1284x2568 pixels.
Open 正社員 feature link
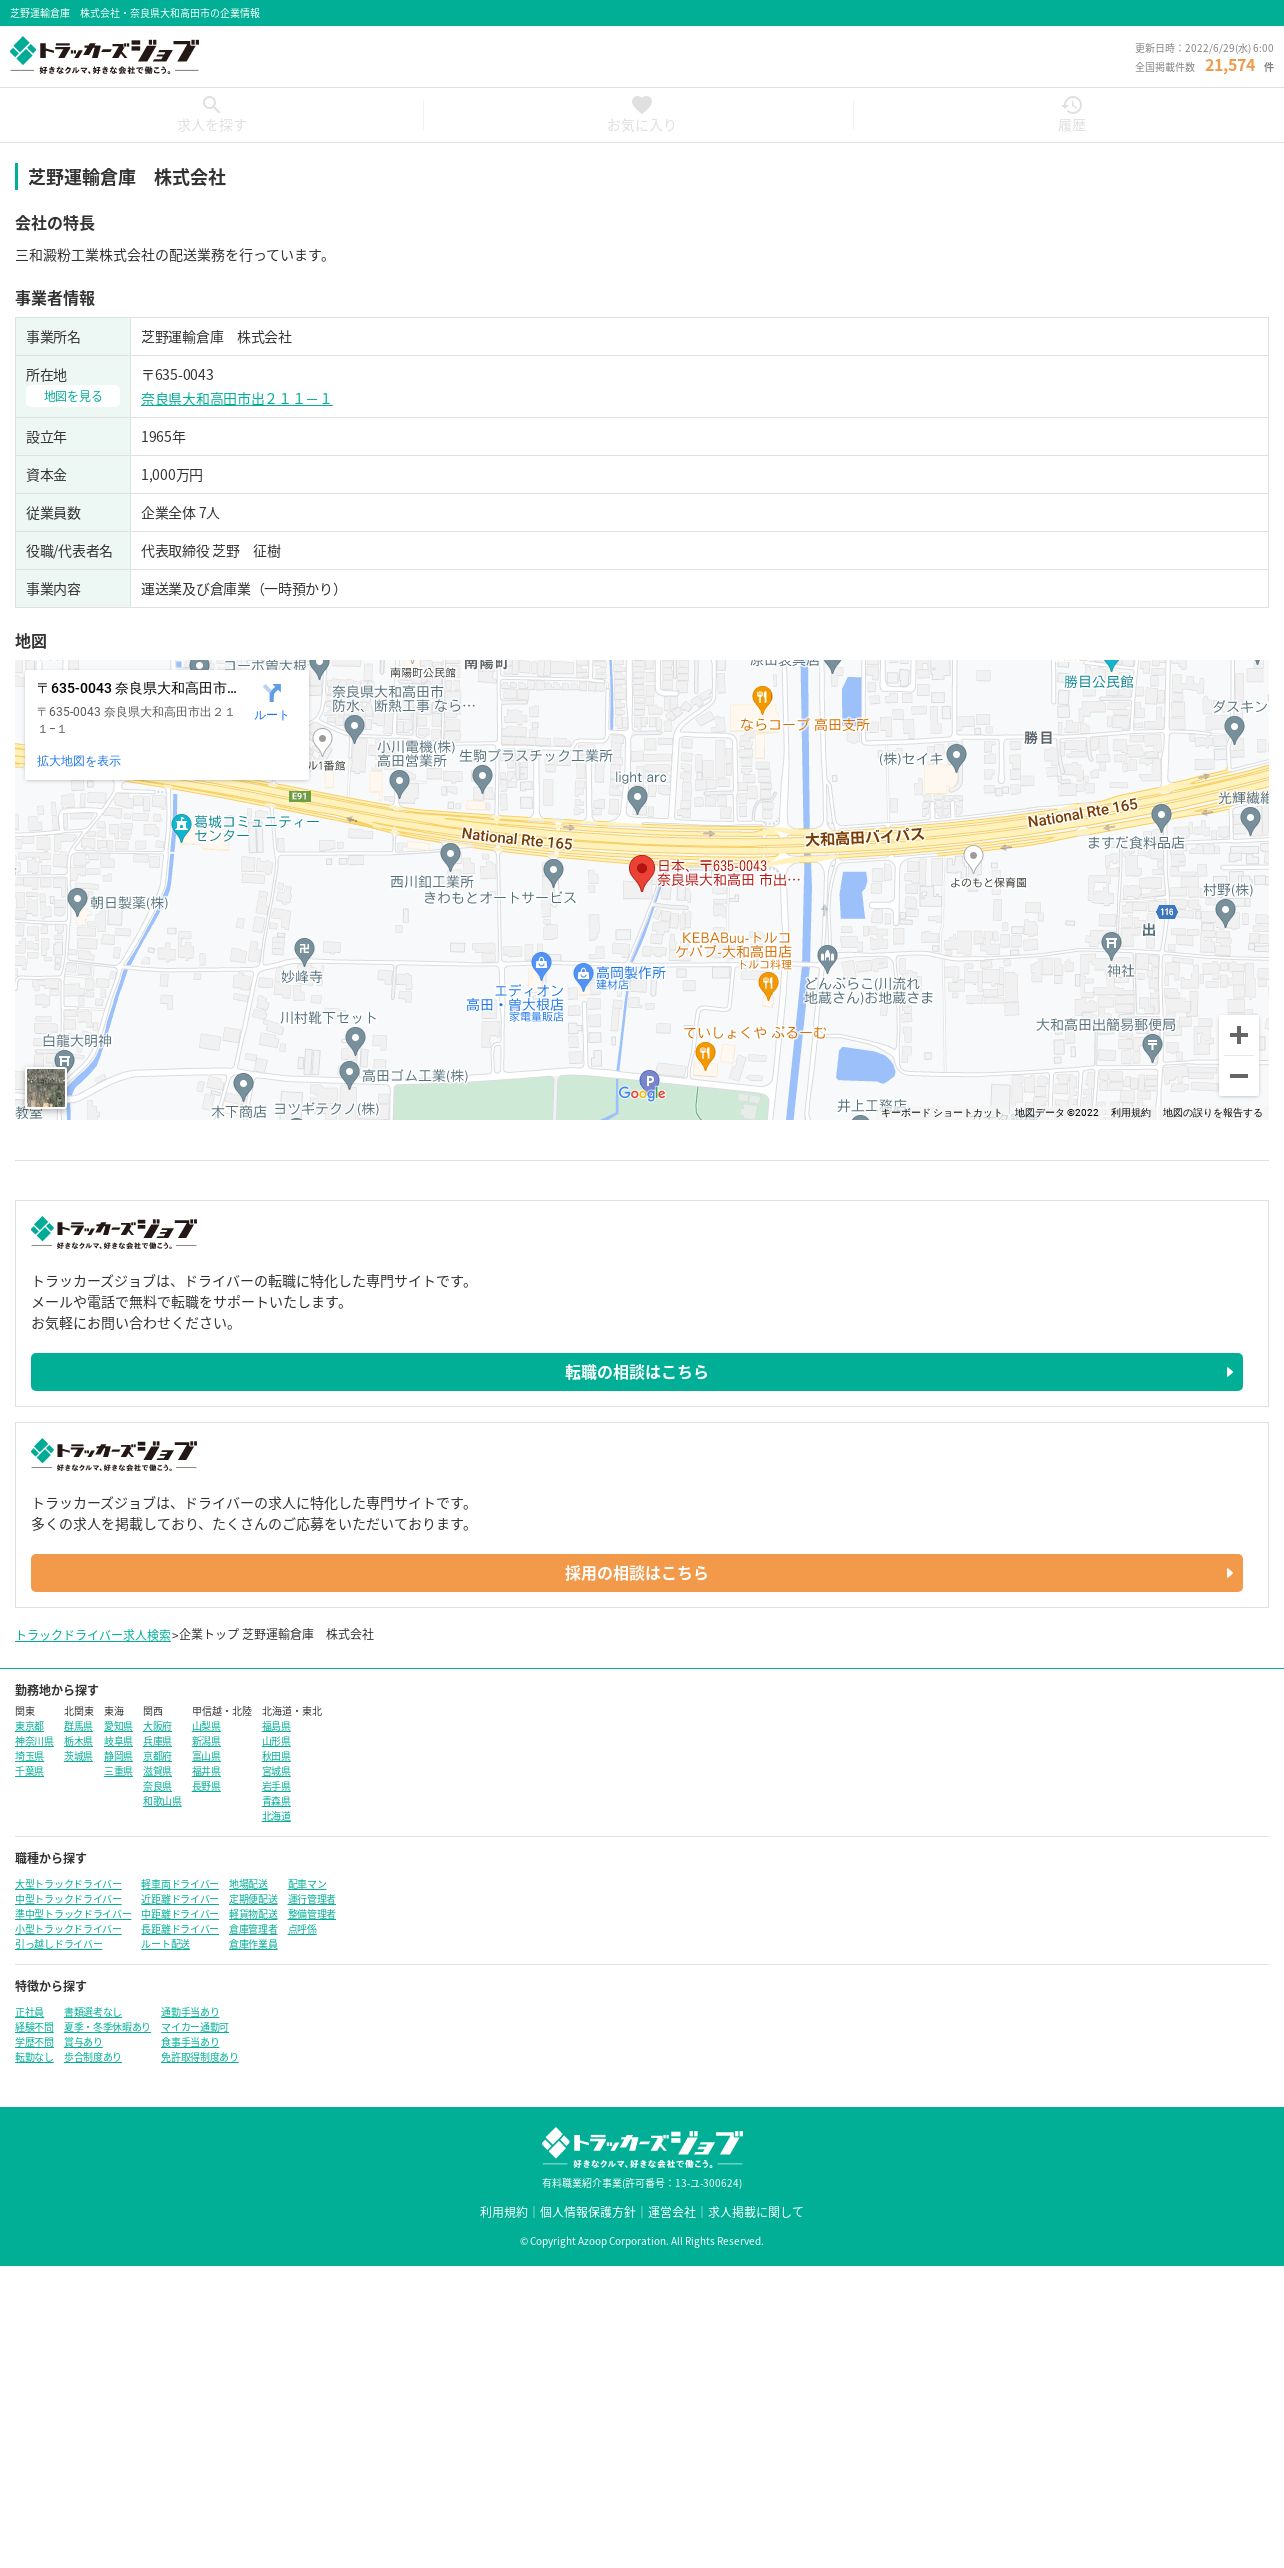coord(29,2012)
